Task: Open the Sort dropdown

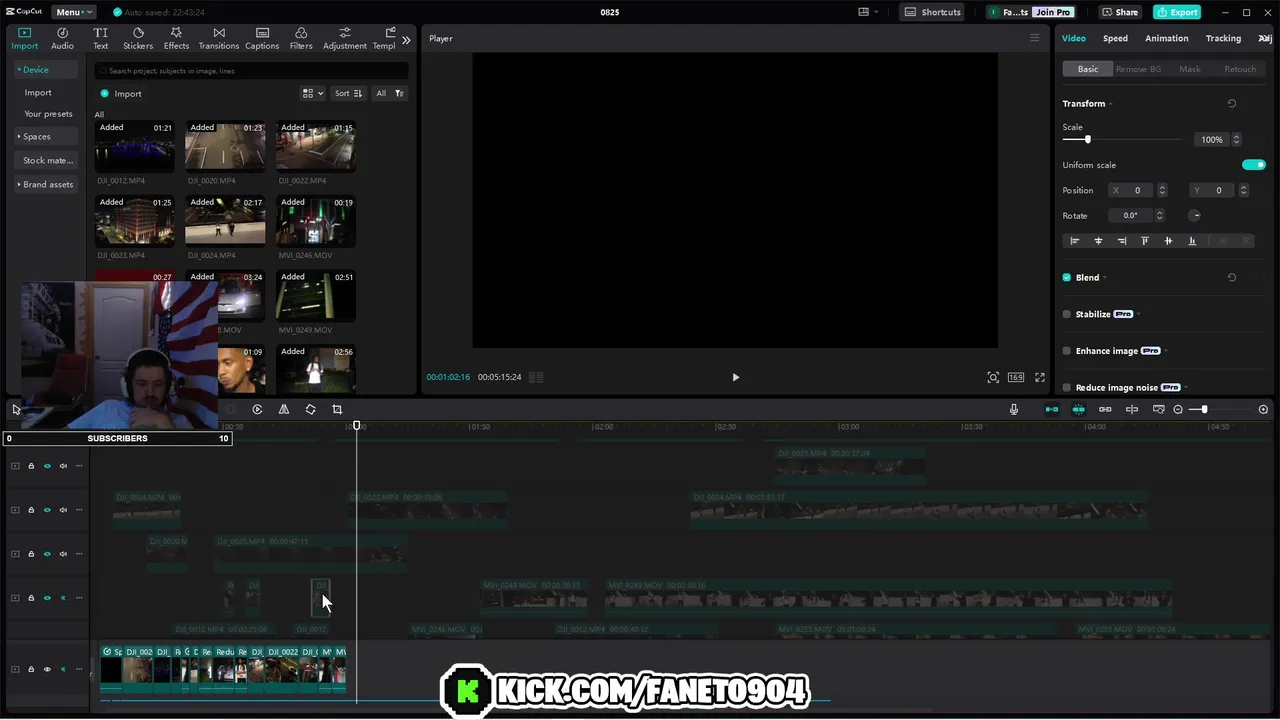Action: pos(348,93)
